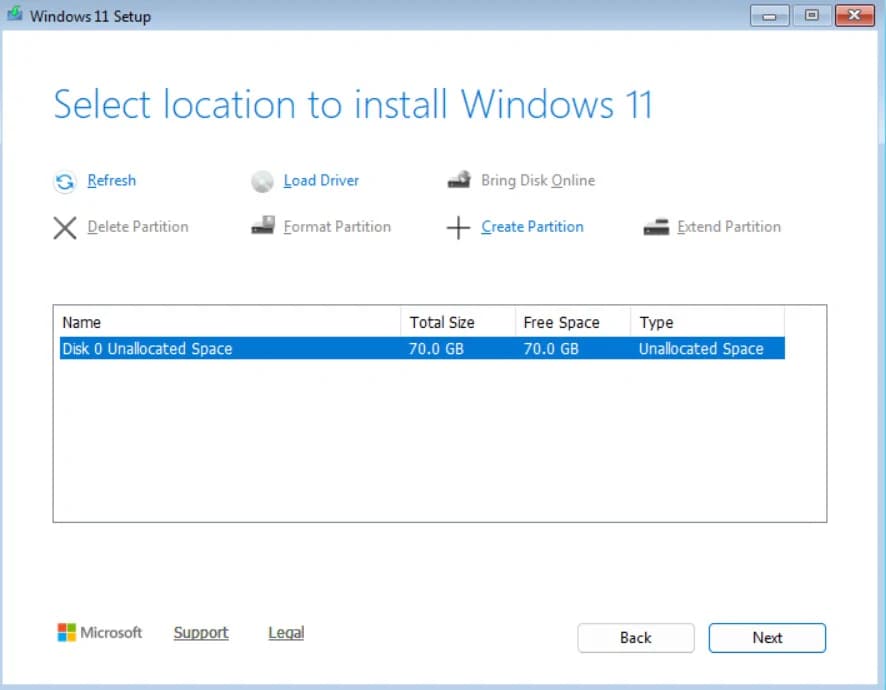Open the Legal link
Viewport: 886px width, 690px height.
(286, 633)
